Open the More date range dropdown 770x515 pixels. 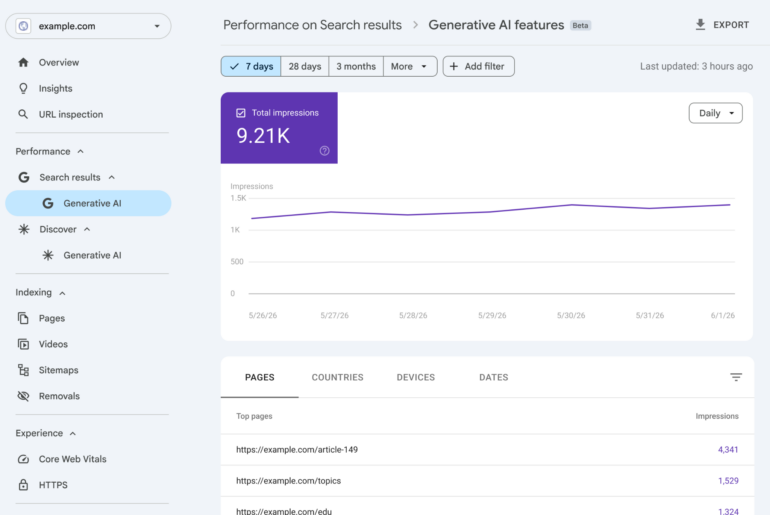[410, 66]
